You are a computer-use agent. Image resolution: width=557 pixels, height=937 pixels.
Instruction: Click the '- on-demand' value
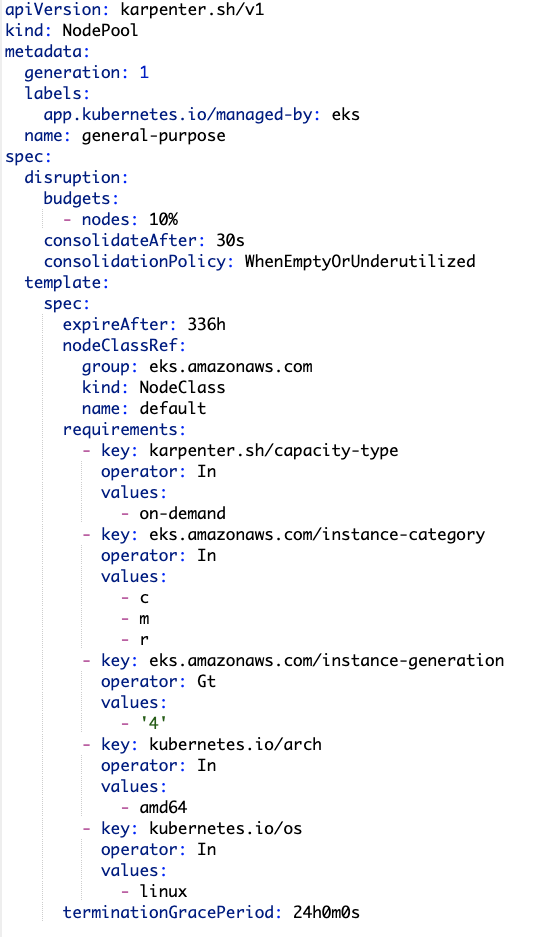pos(173,513)
